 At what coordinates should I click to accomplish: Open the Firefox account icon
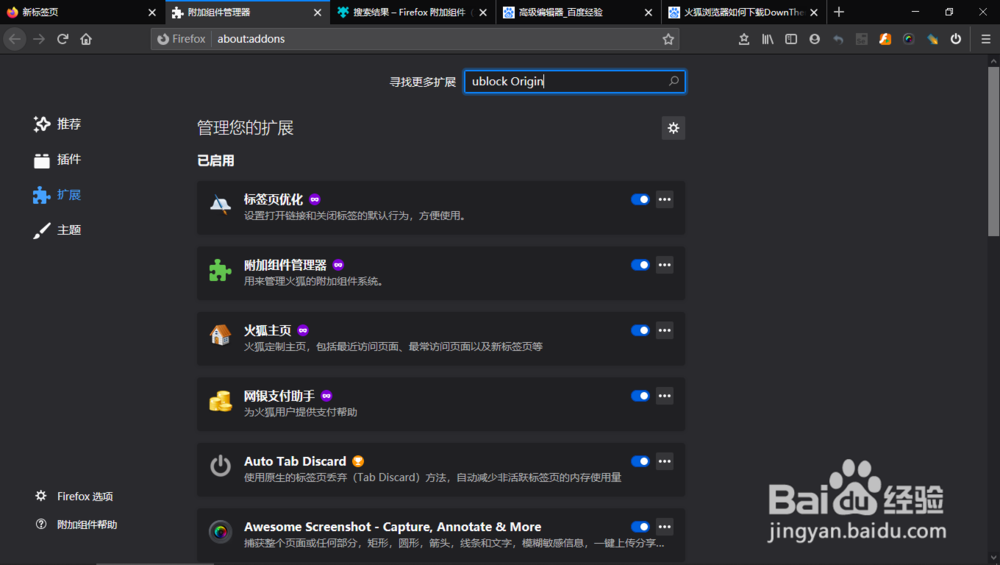pyautogui.click(x=814, y=39)
